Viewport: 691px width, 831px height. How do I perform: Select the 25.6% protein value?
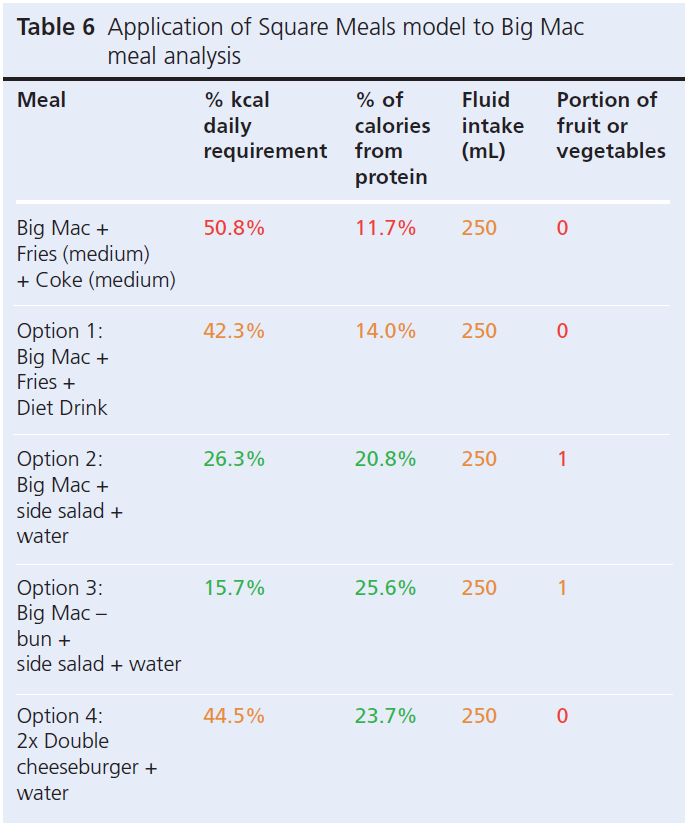coord(385,588)
